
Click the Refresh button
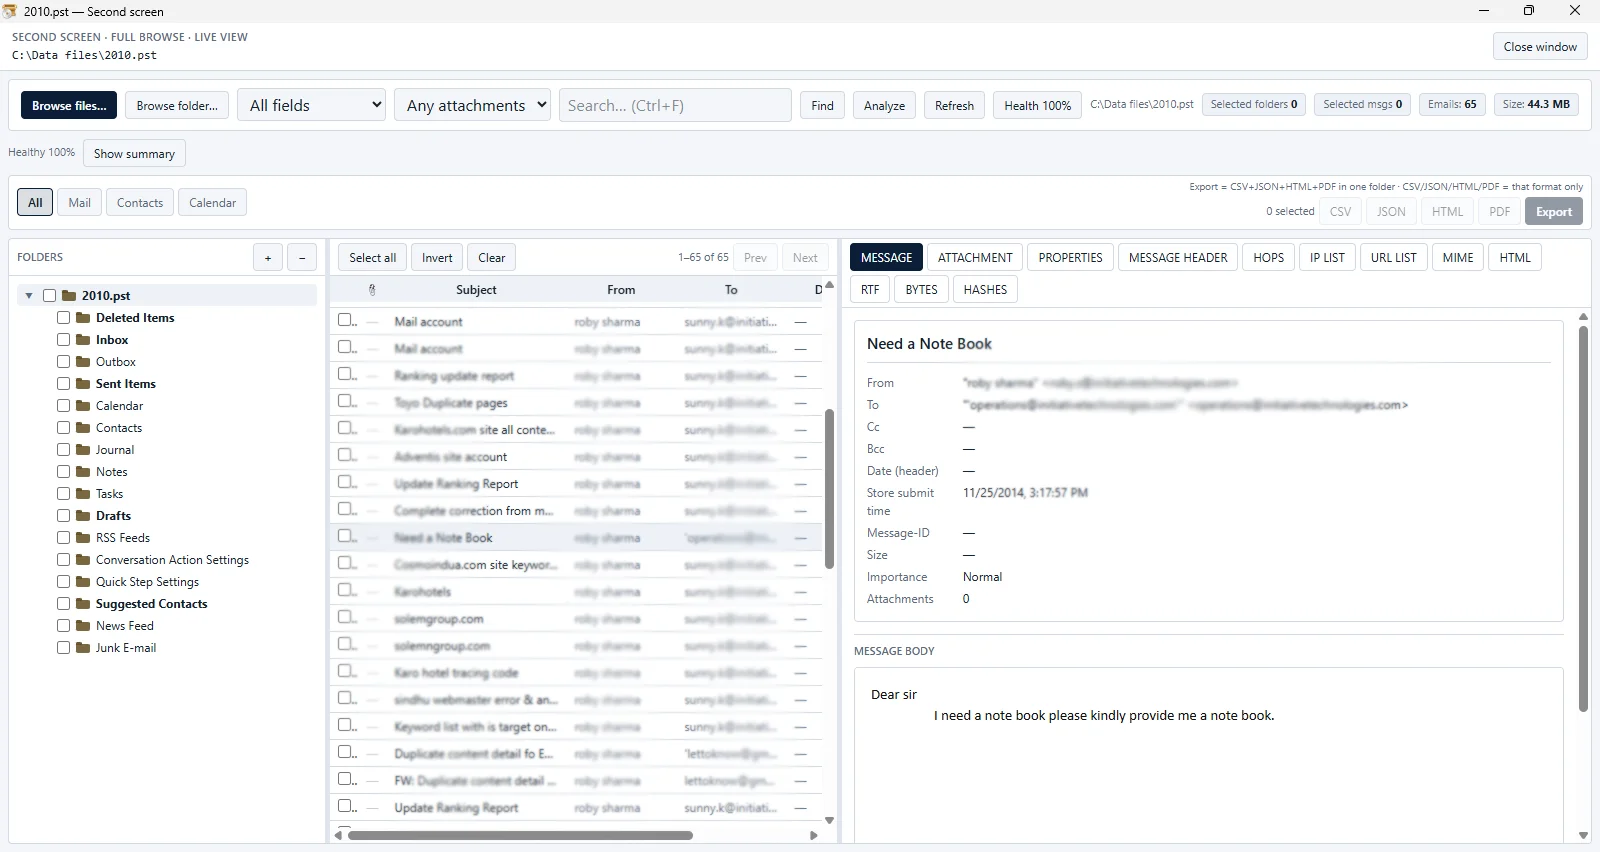pyautogui.click(x=954, y=106)
